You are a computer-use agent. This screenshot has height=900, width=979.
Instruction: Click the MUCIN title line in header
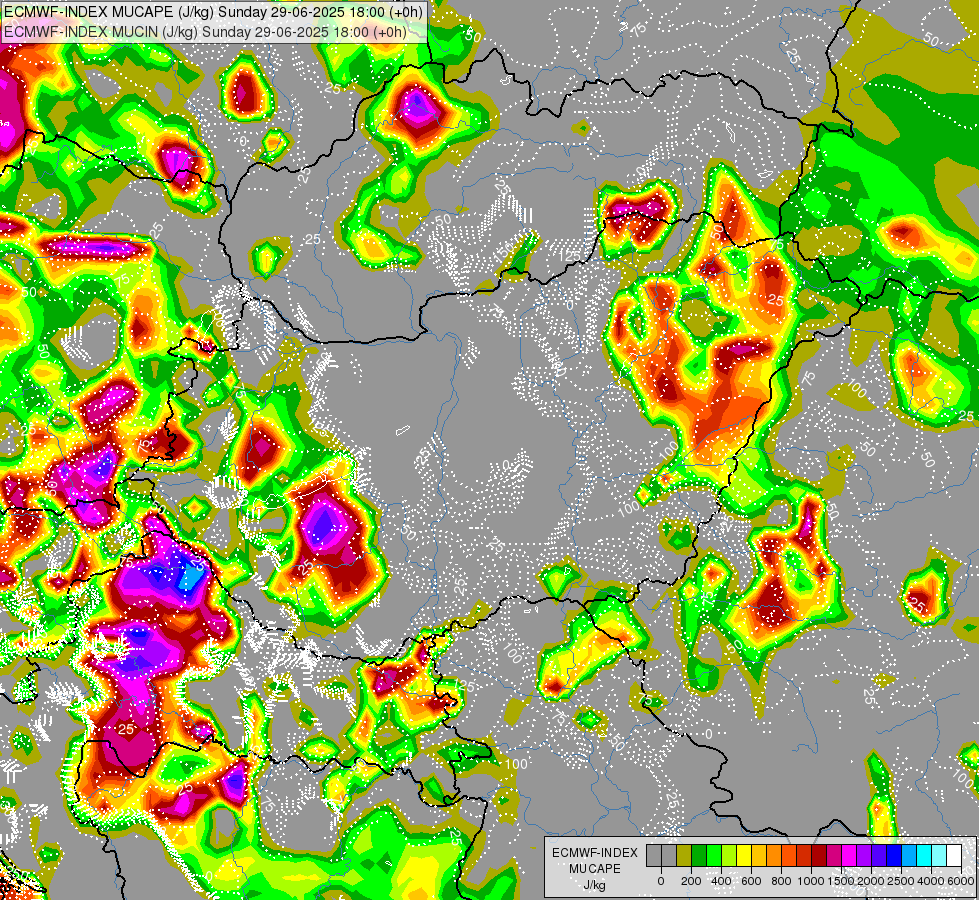pos(205,32)
